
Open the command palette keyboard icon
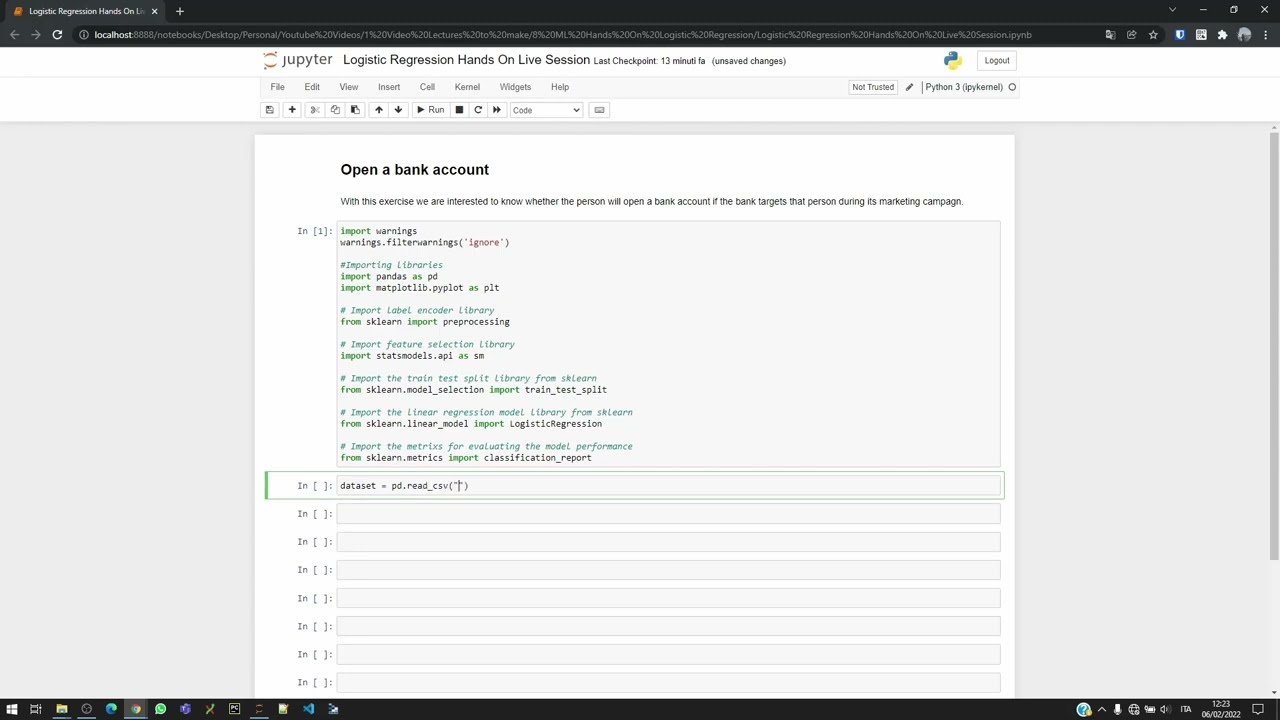(x=599, y=110)
